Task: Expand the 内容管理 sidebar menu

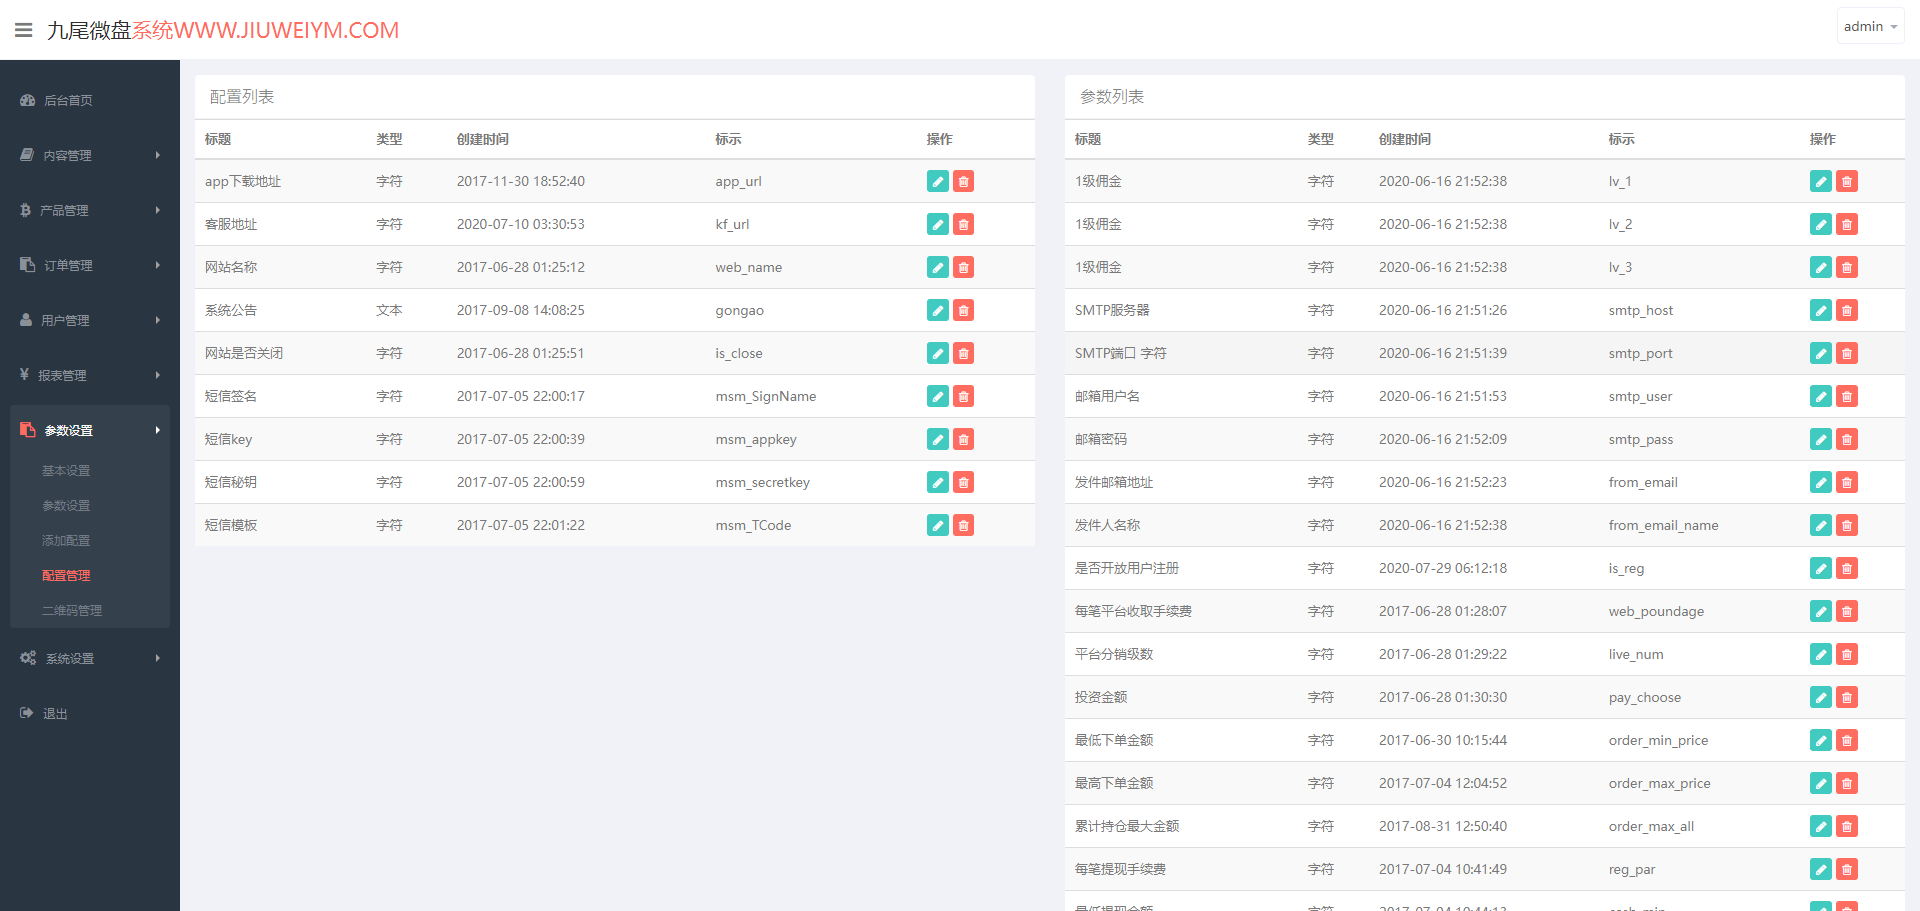Action: tap(90, 155)
